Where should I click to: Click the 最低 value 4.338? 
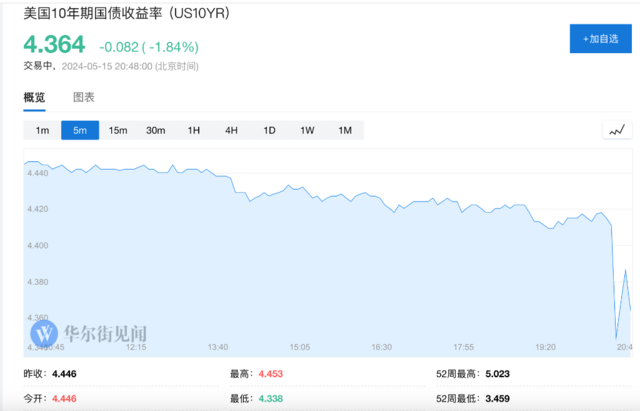pyautogui.click(x=271, y=398)
